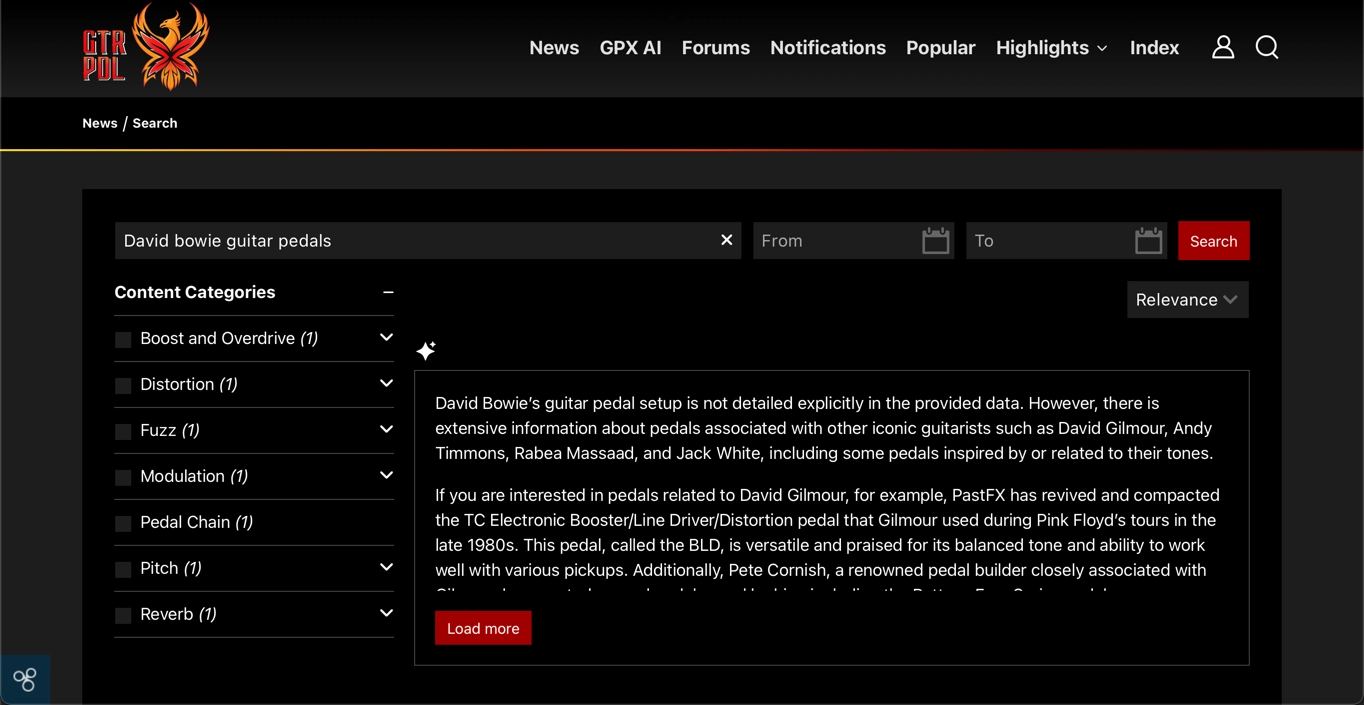Check the Pedal Chain category checkbox

123,524
